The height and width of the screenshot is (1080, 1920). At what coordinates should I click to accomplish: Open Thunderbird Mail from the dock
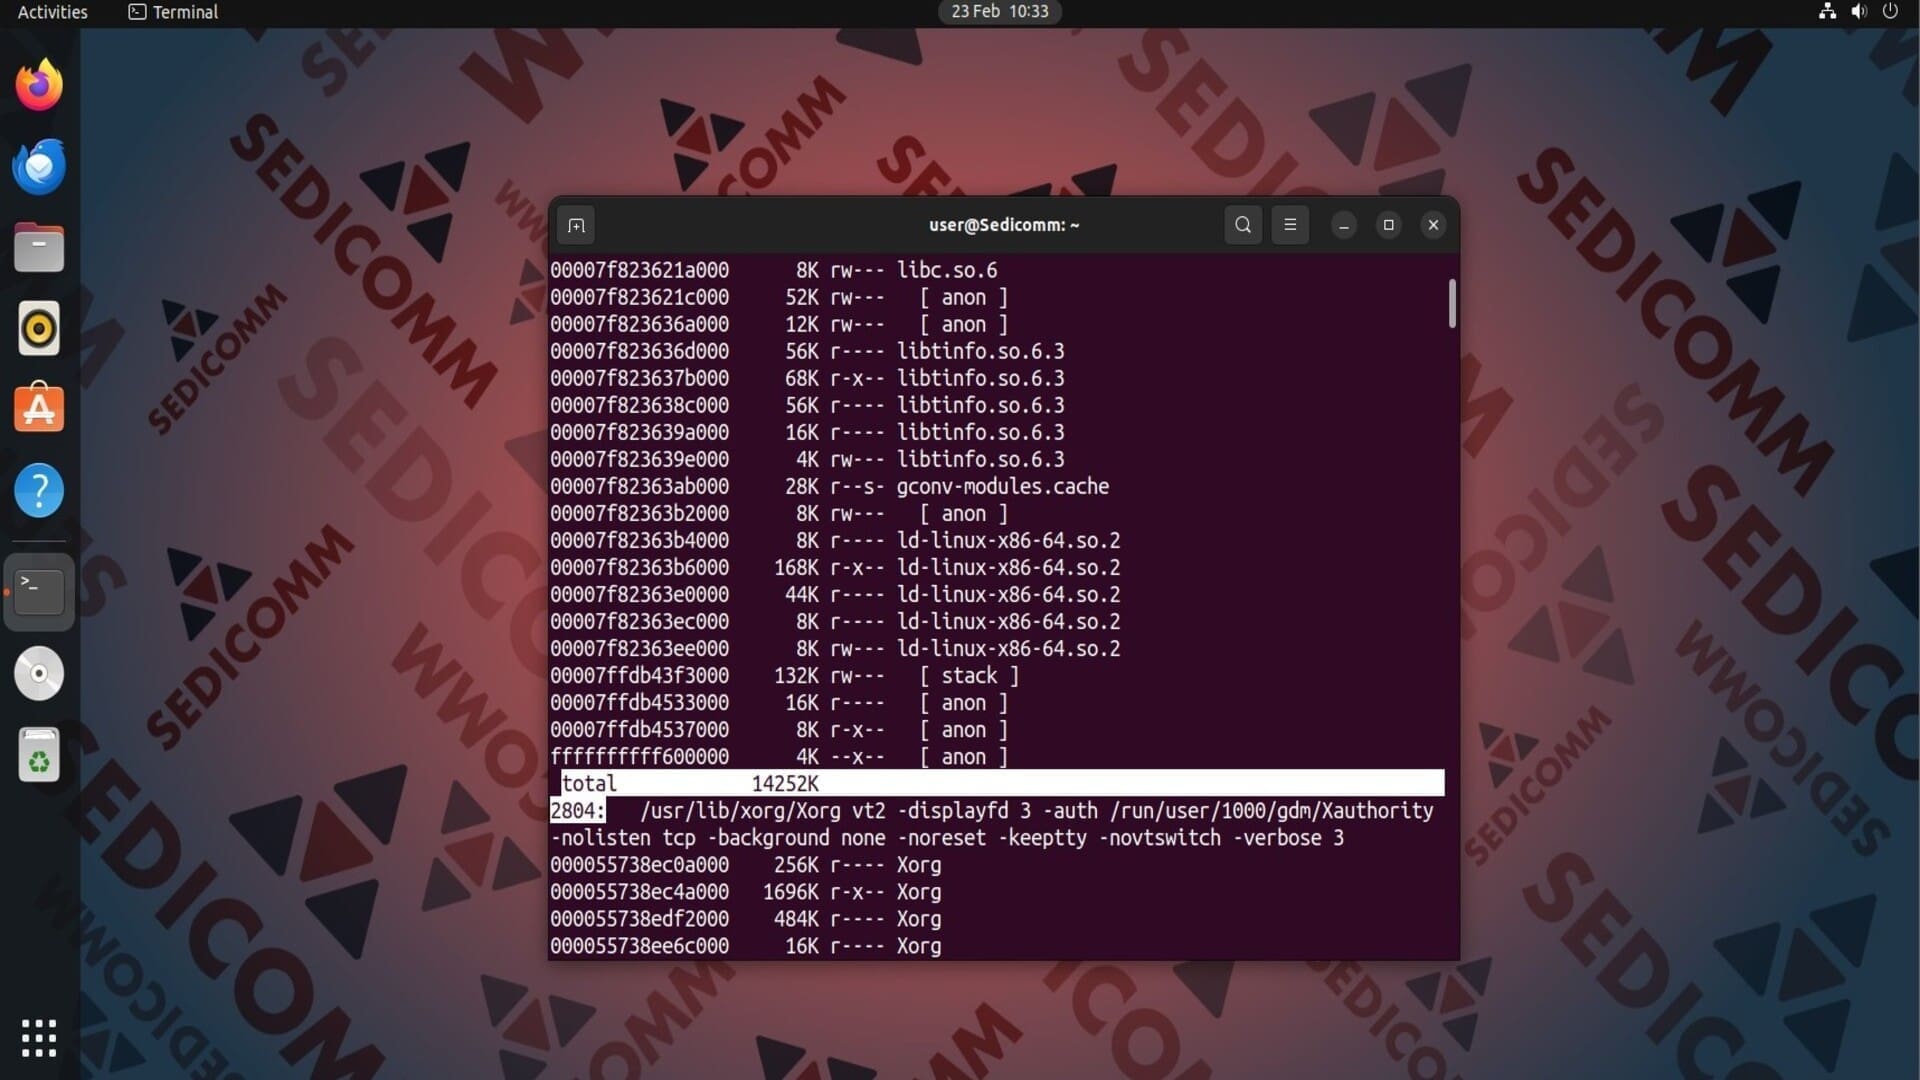39,167
